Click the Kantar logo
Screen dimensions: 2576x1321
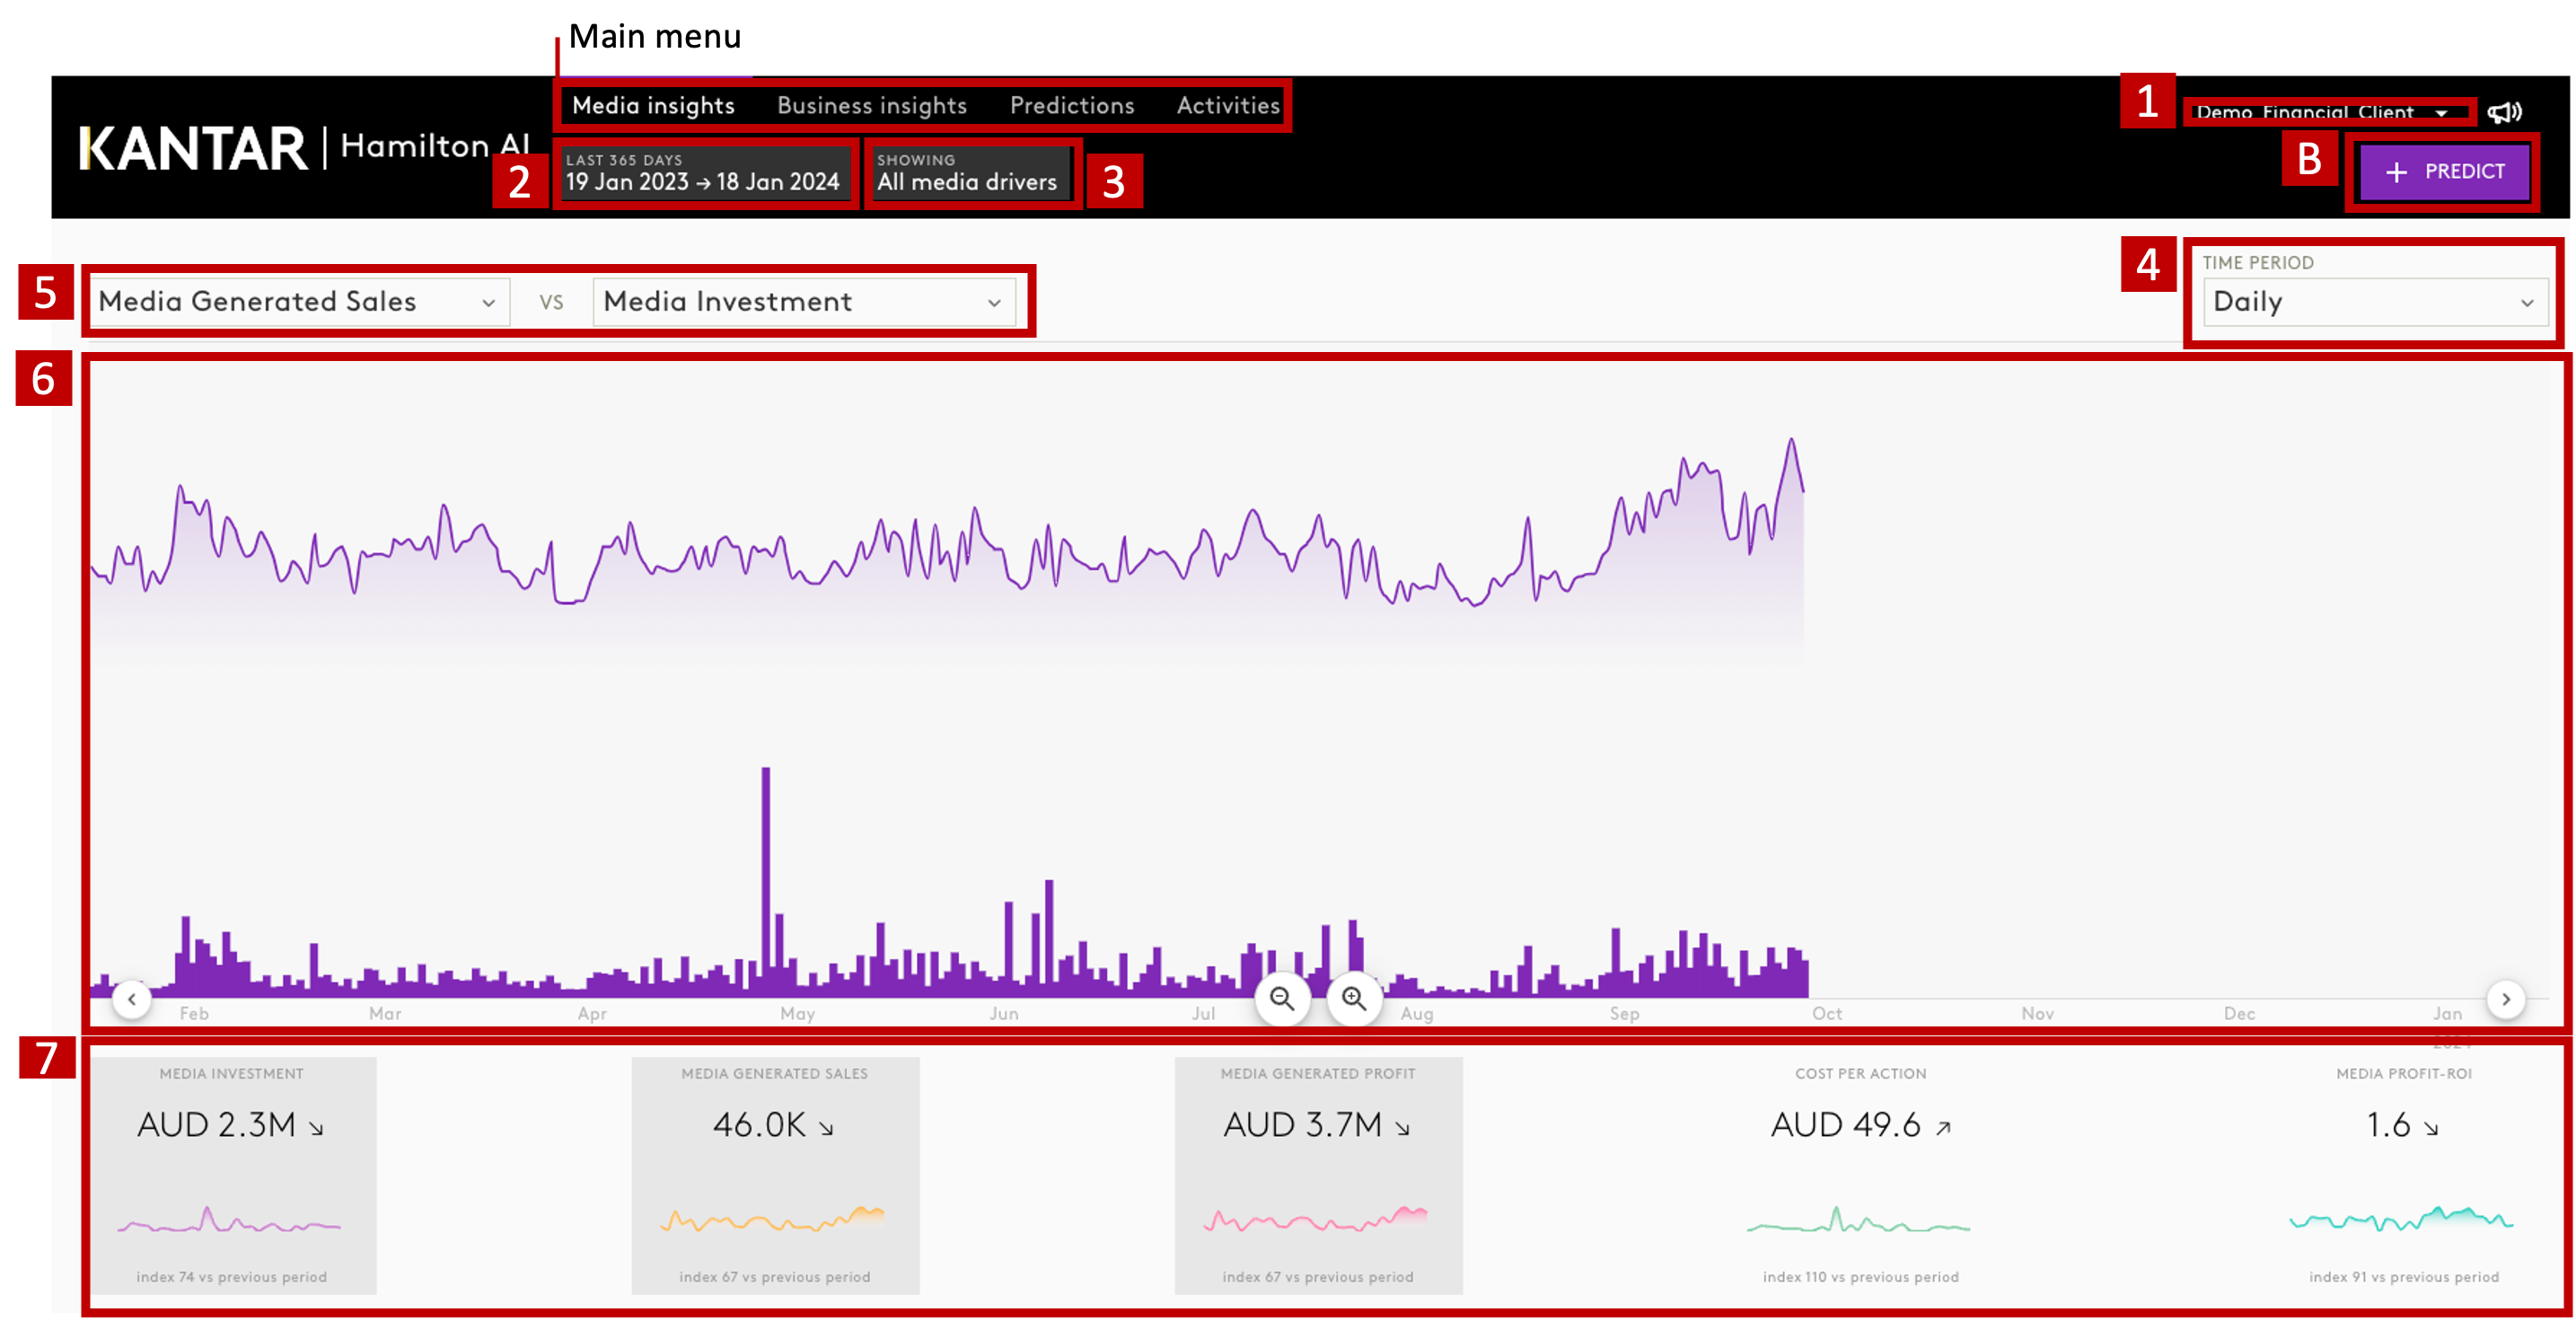[x=193, y=148]
